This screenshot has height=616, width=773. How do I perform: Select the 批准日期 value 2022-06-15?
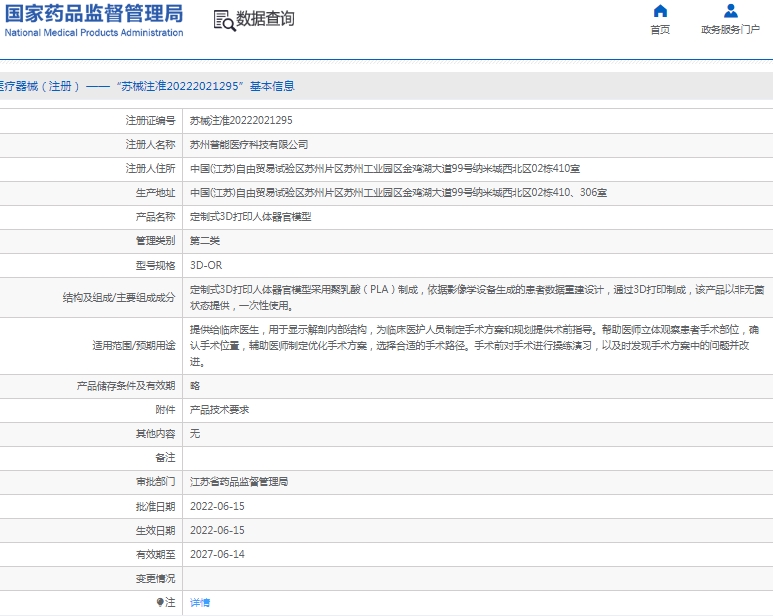217,507
